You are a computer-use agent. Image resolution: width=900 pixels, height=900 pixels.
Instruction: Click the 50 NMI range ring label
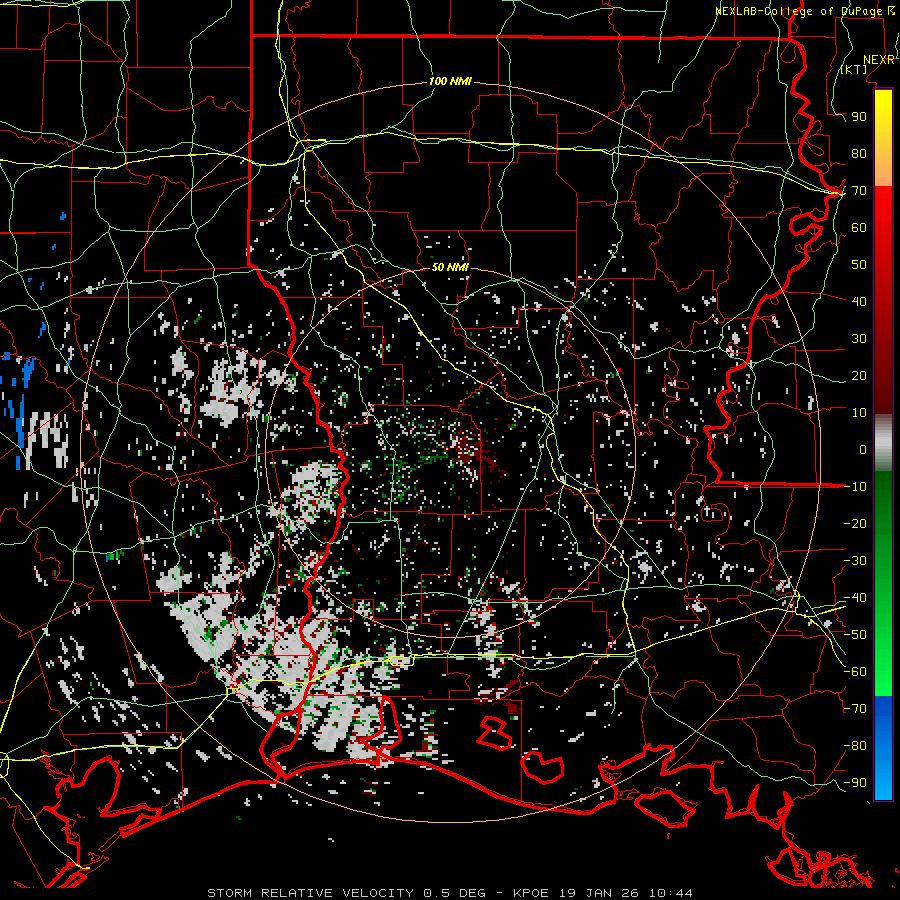coord(450,267)
